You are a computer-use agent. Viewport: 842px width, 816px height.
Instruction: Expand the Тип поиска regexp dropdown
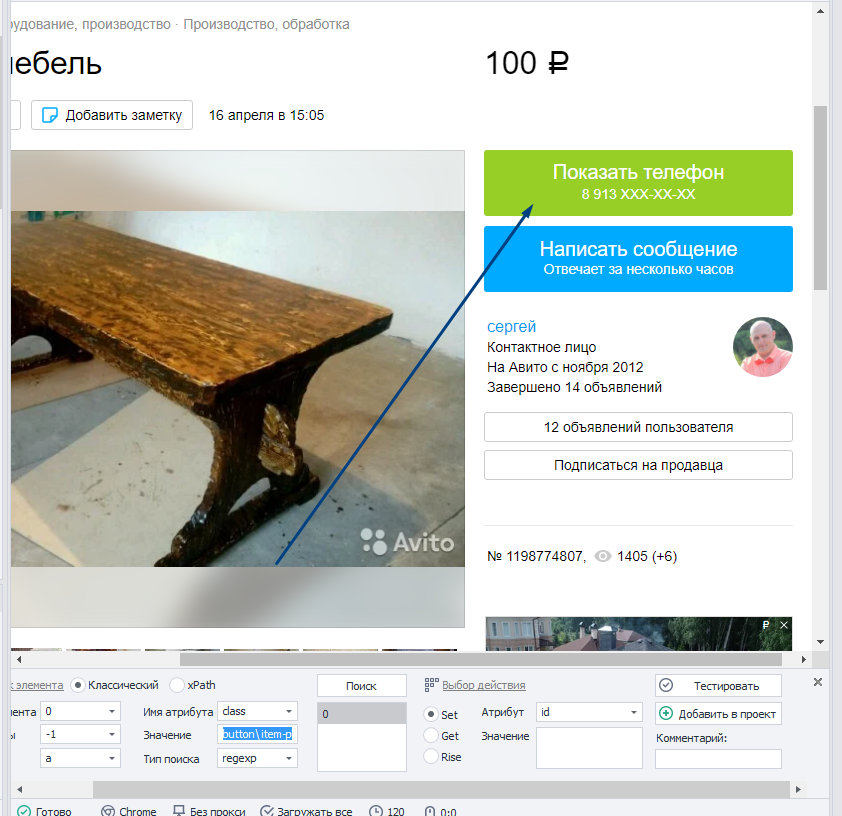tap(288, 758)
